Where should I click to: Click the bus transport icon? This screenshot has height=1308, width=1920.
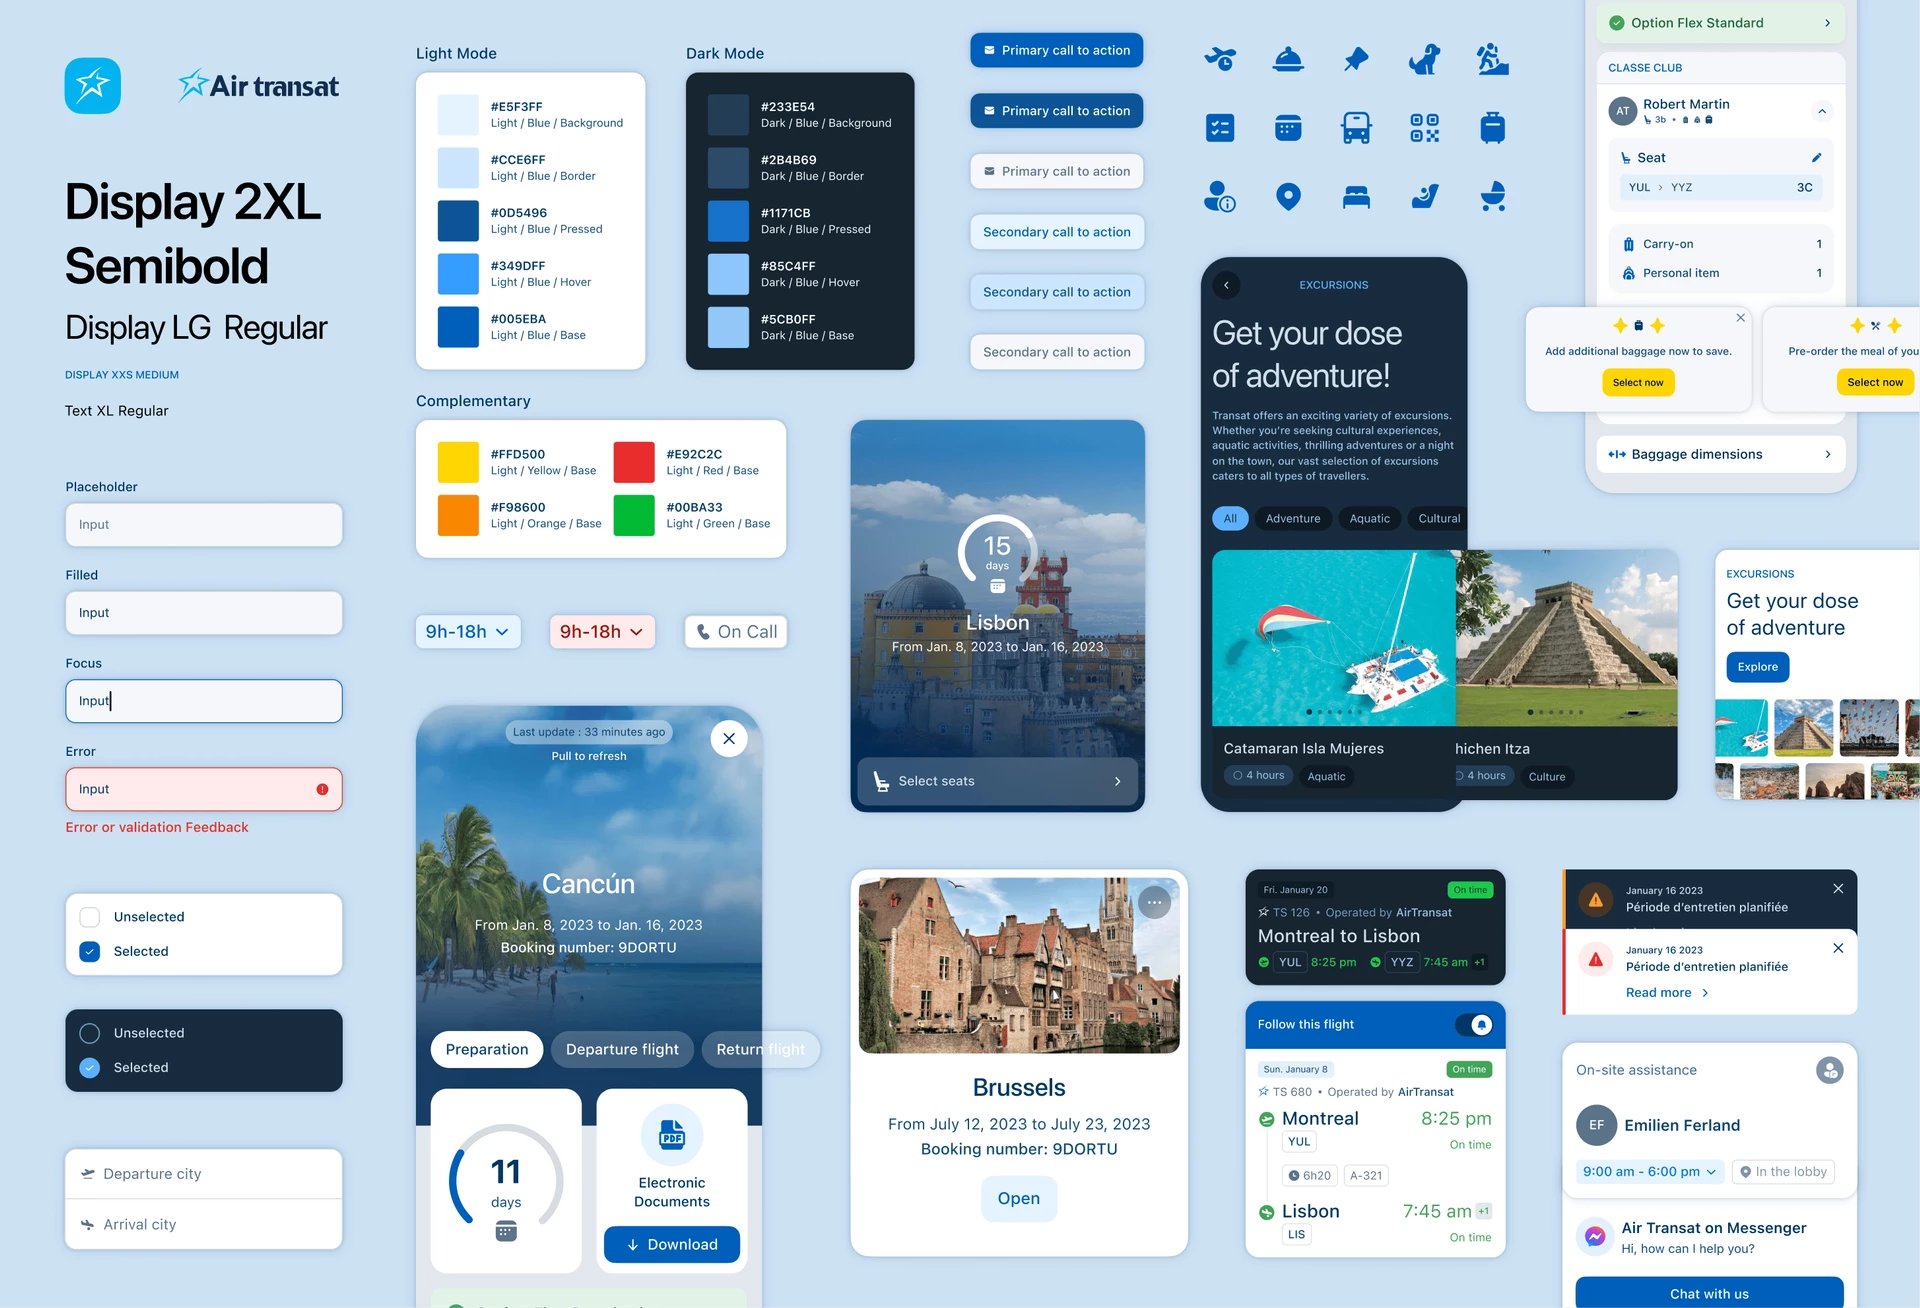(x=1356, y=128)
